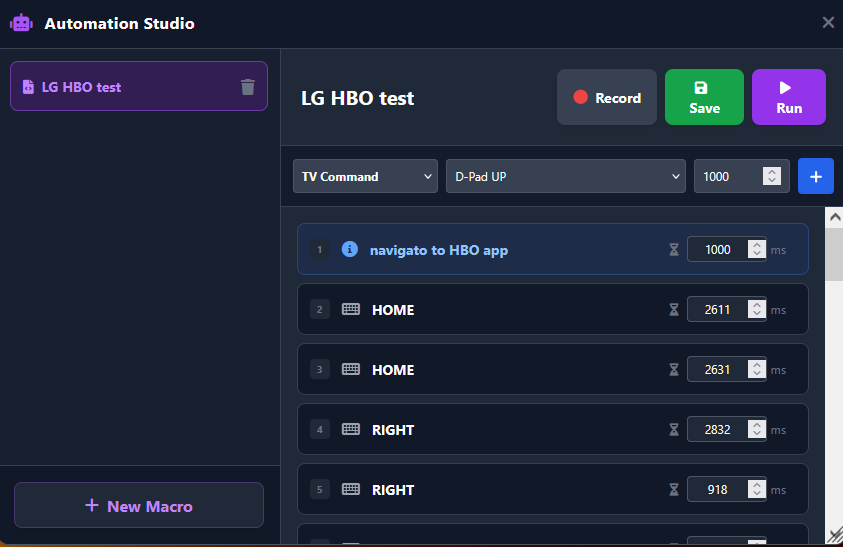Image resolution: width=843 pixels, height=547 pixels.
Task: Click the scrollbar up arrow of steps list
Action: (x=834, y=217)
